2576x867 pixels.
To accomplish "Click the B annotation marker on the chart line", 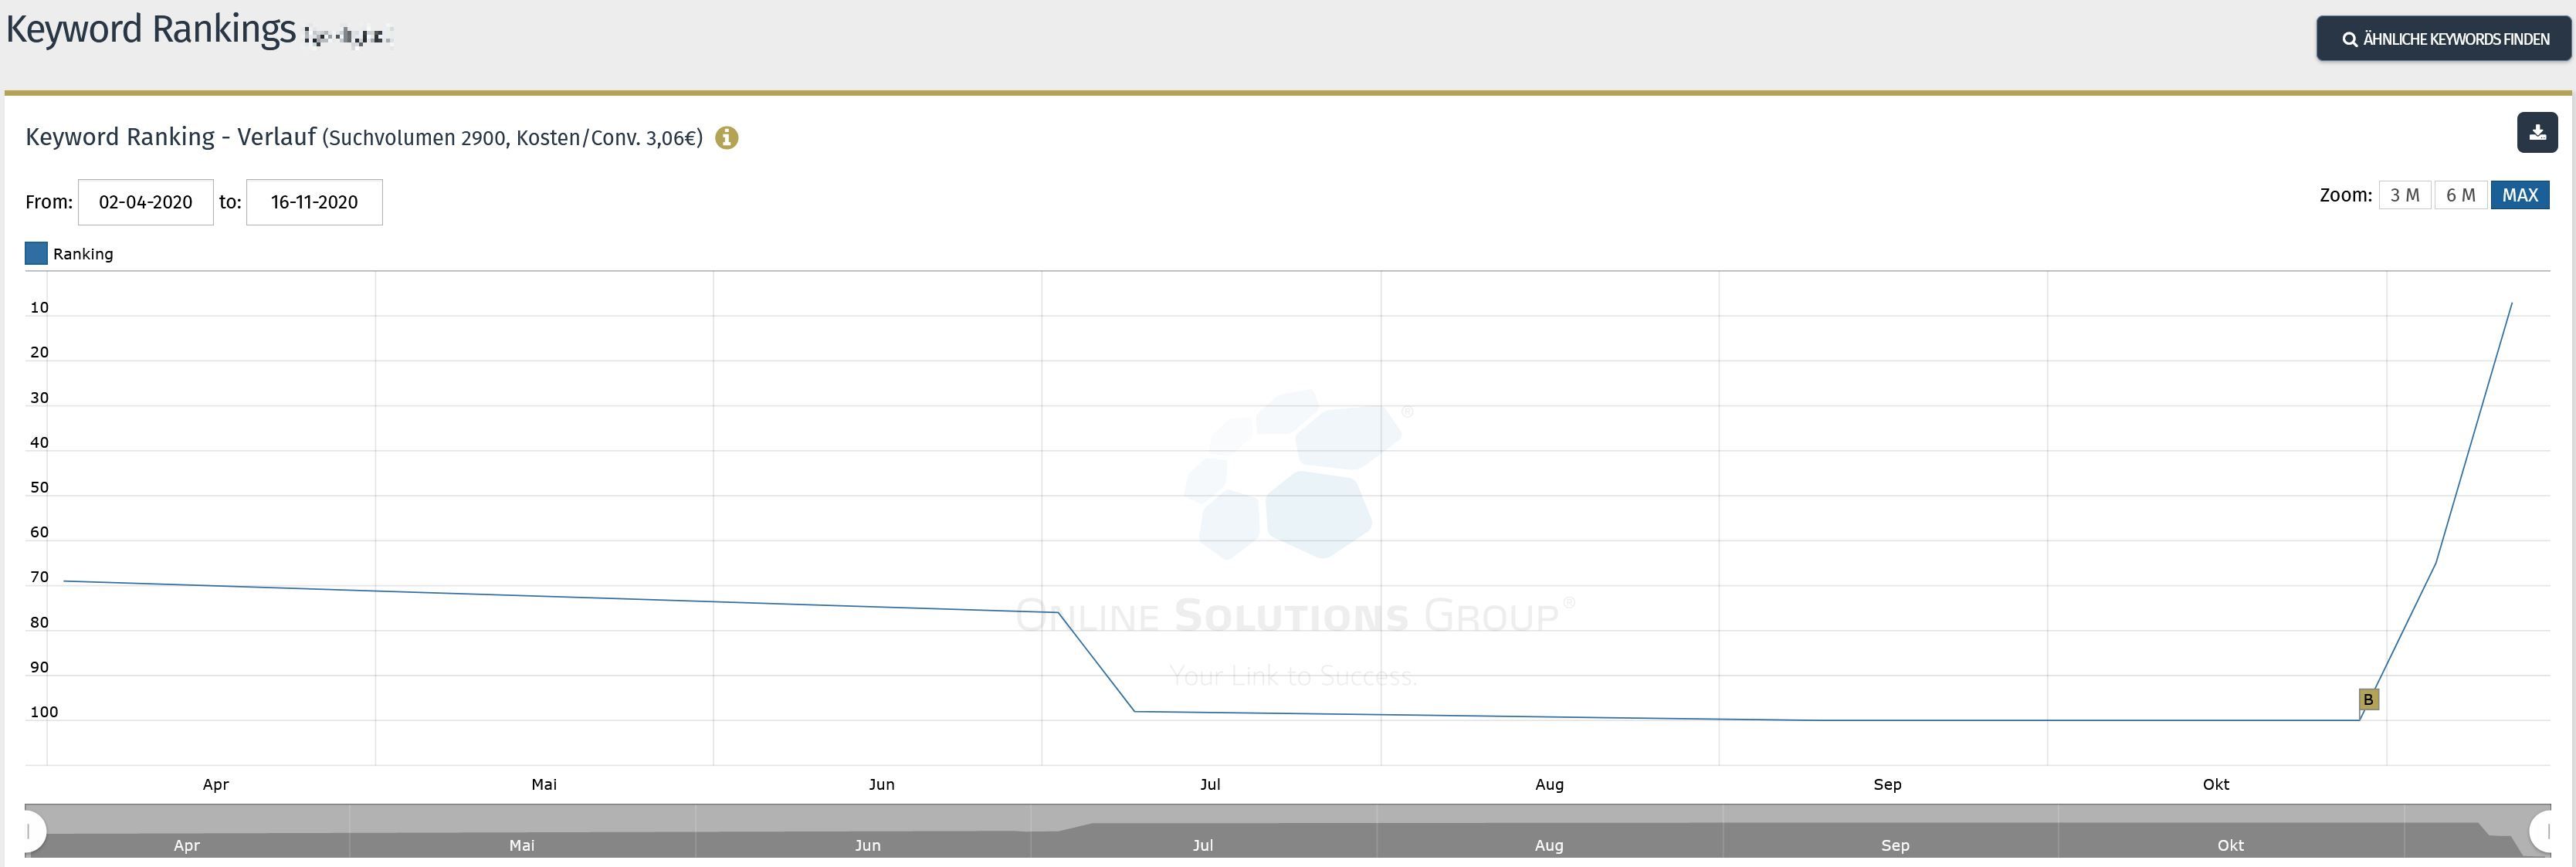I will point(2369,699).
